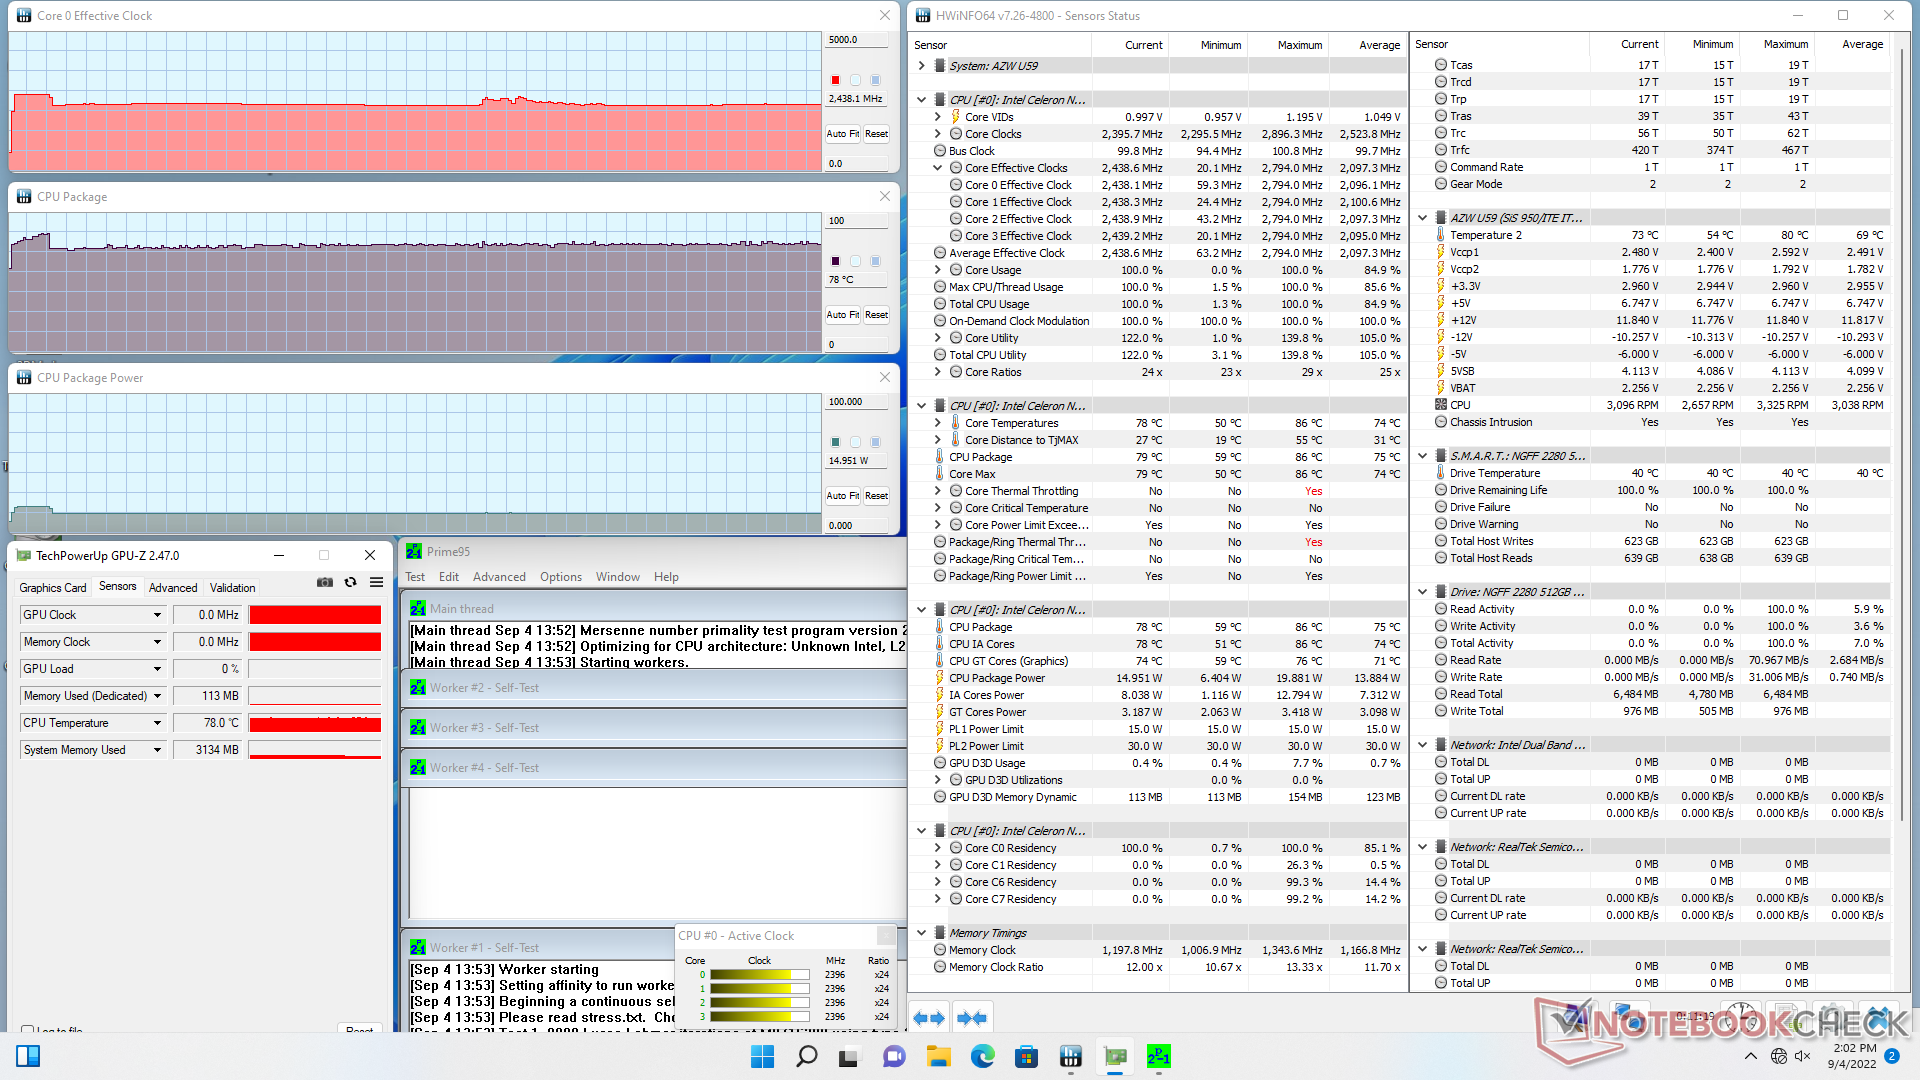Open the GPU-Z hamburger menu icon
Viewport: 1920px width, 1080px height.
(x=376, y=583)
